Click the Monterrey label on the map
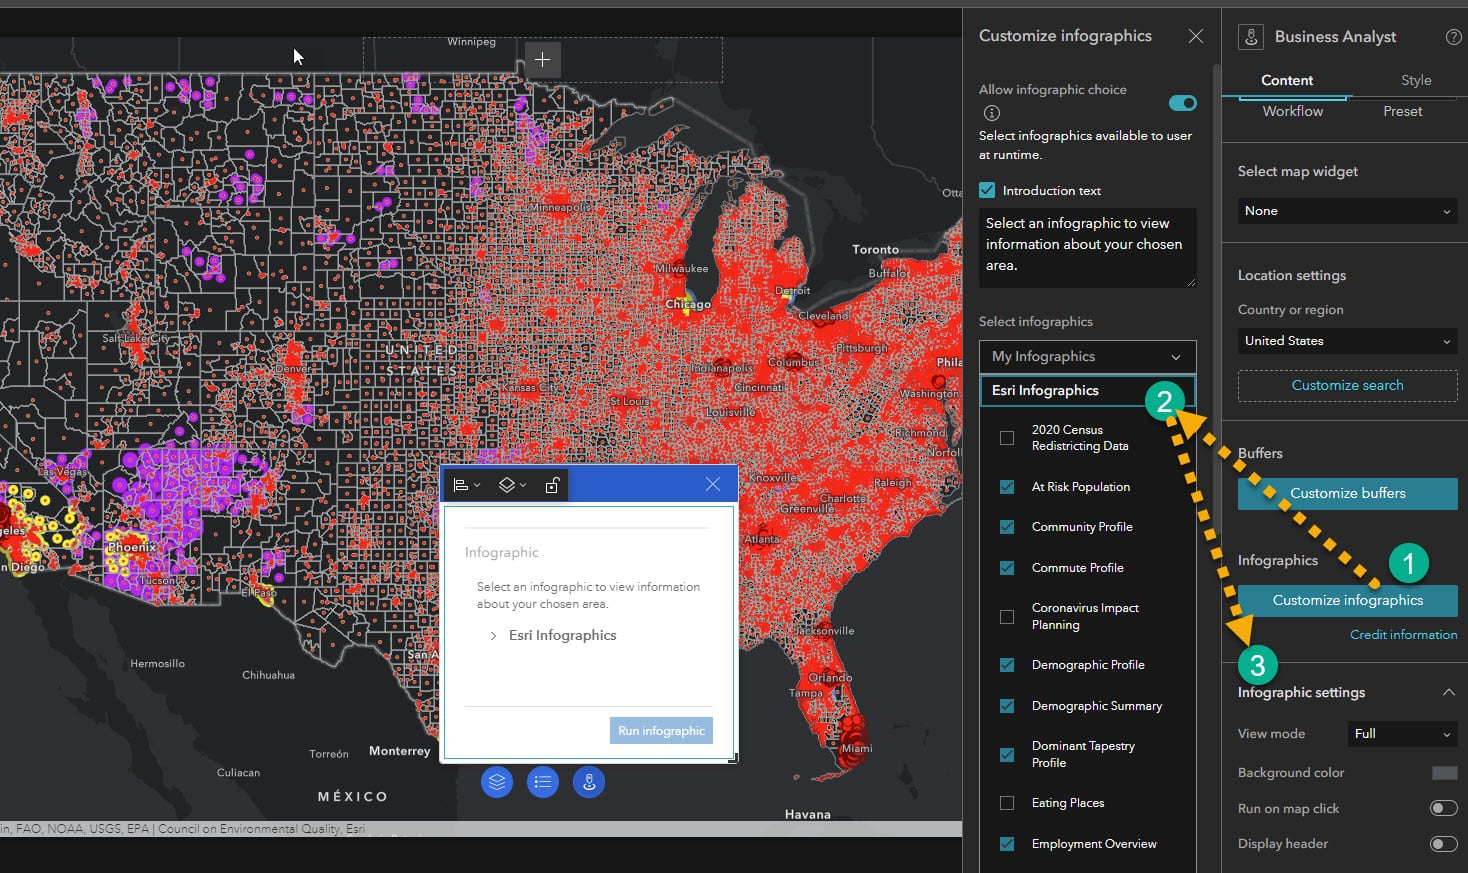 coord(400,751)
